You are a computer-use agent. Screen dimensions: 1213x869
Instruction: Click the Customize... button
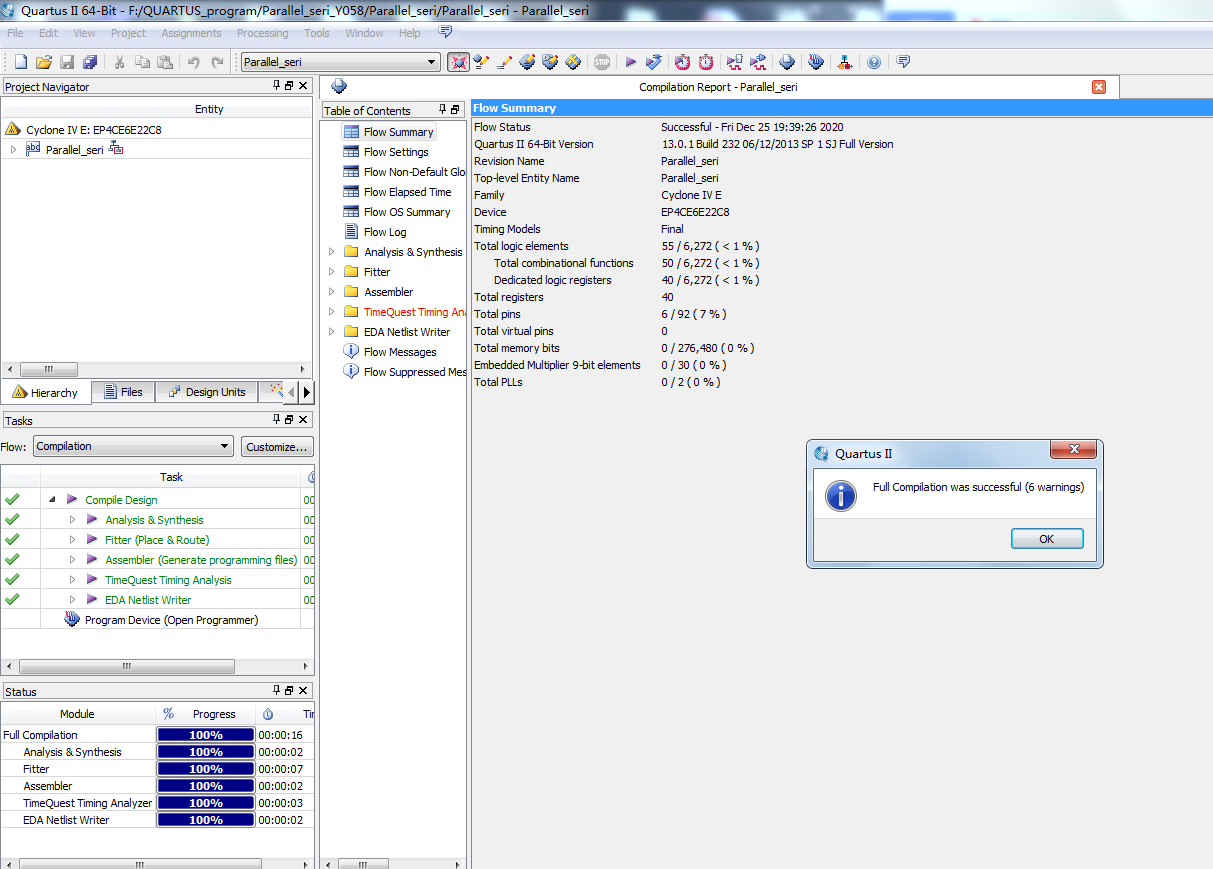click(277, 447)
